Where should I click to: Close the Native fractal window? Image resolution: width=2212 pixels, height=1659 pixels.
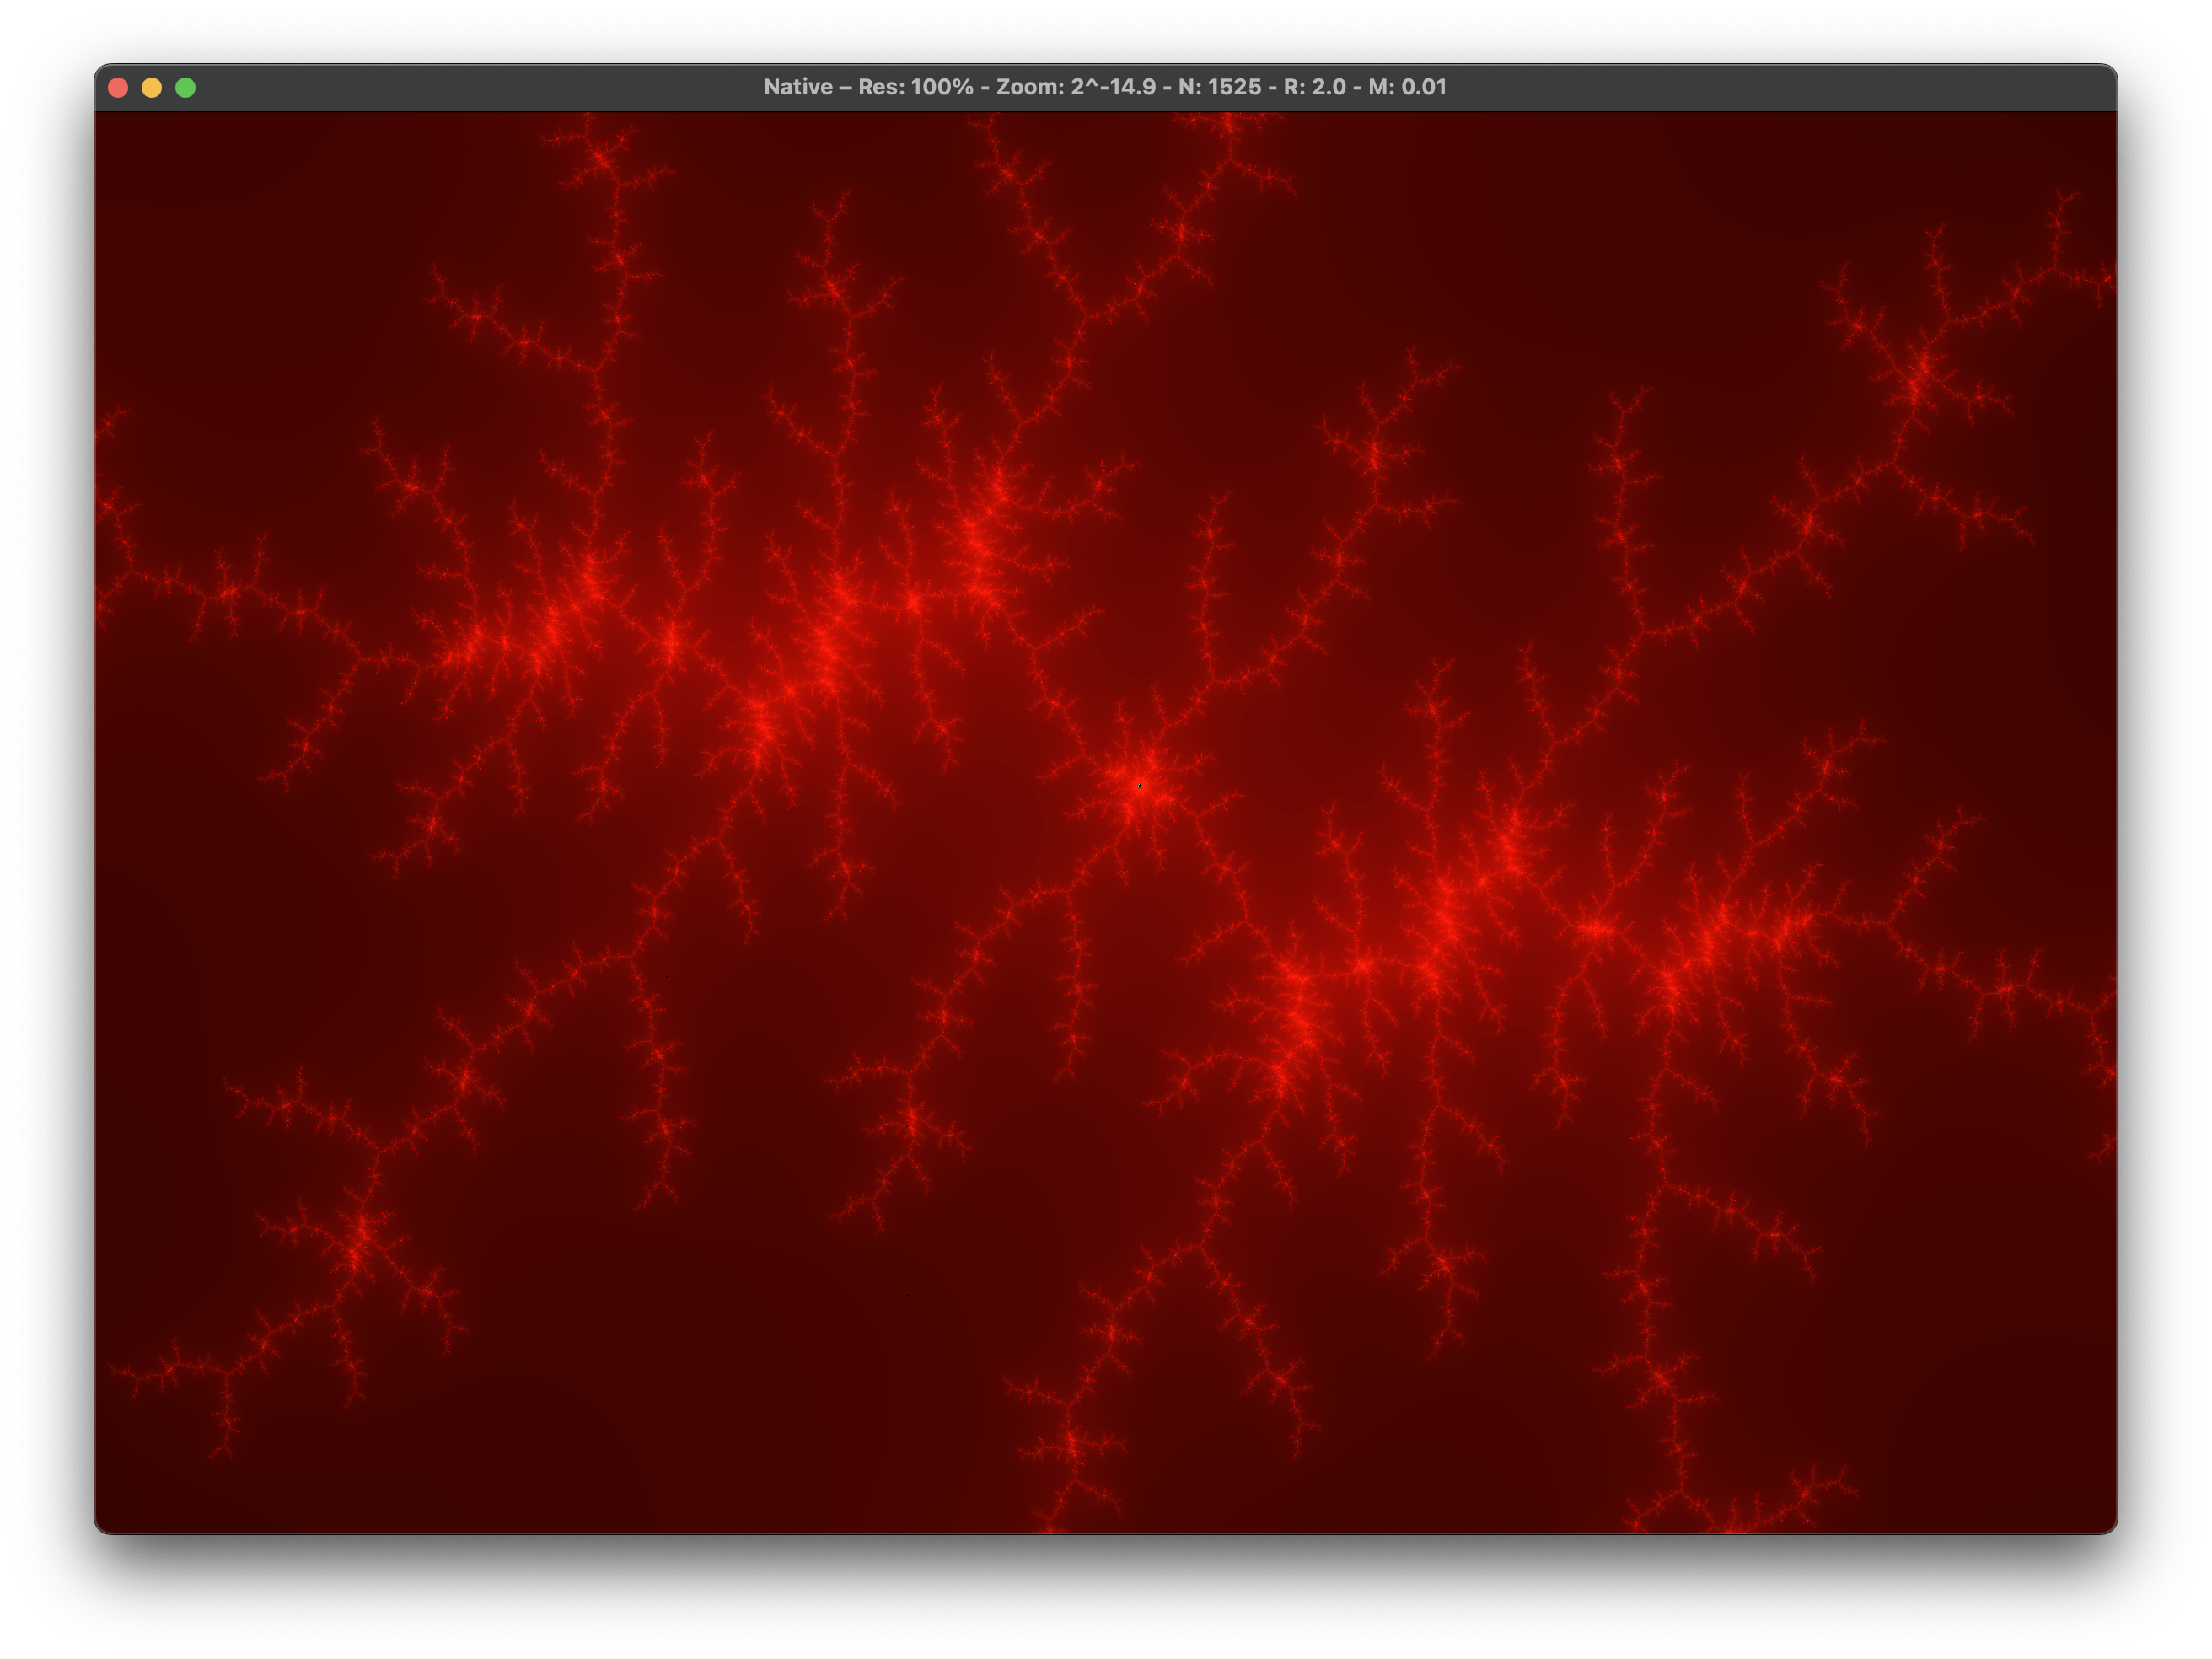(118, 88)
